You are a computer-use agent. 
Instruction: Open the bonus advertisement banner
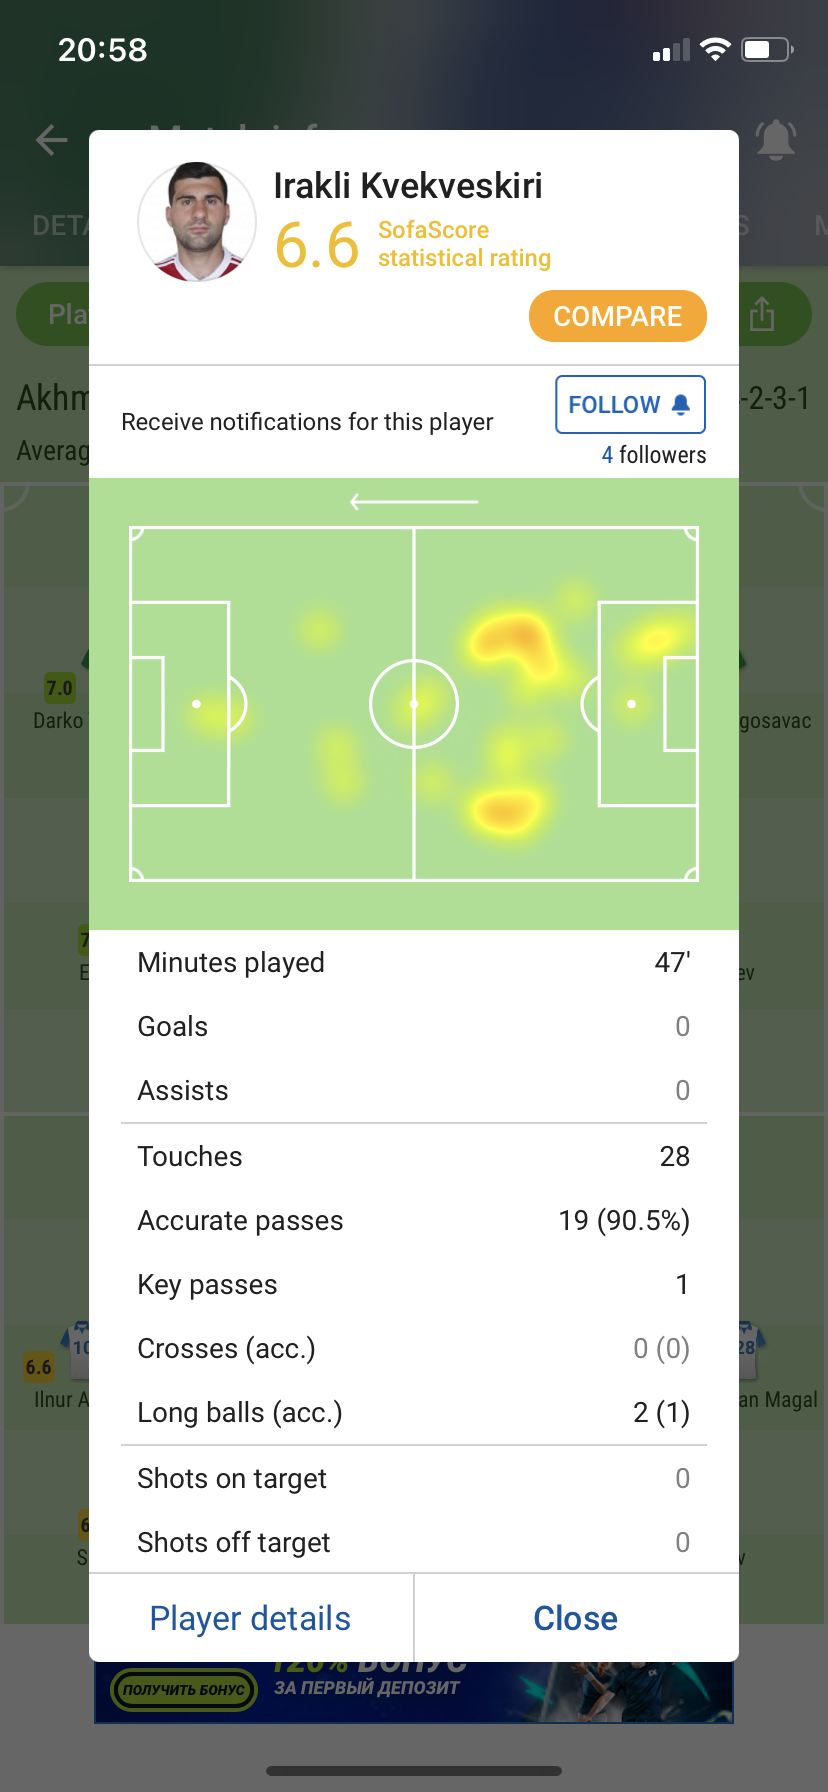coord(414,1692)
